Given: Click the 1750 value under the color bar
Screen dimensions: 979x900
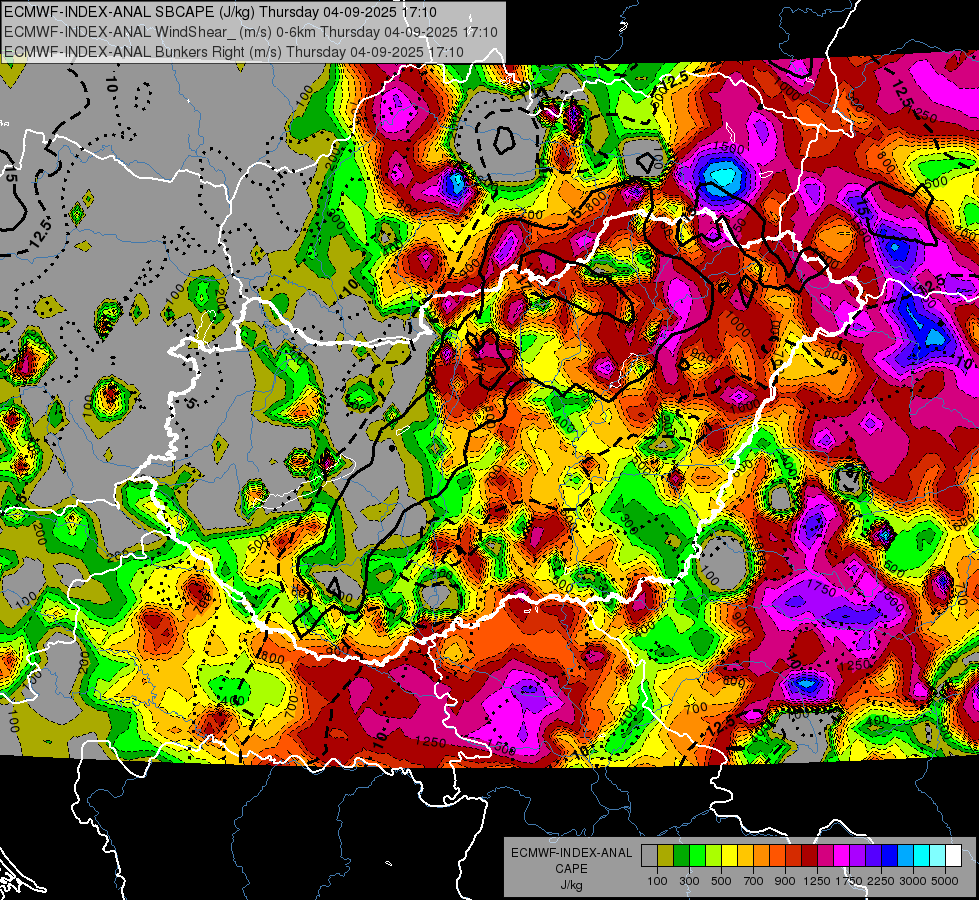Looking at the screenshot, I should (849, 881).
